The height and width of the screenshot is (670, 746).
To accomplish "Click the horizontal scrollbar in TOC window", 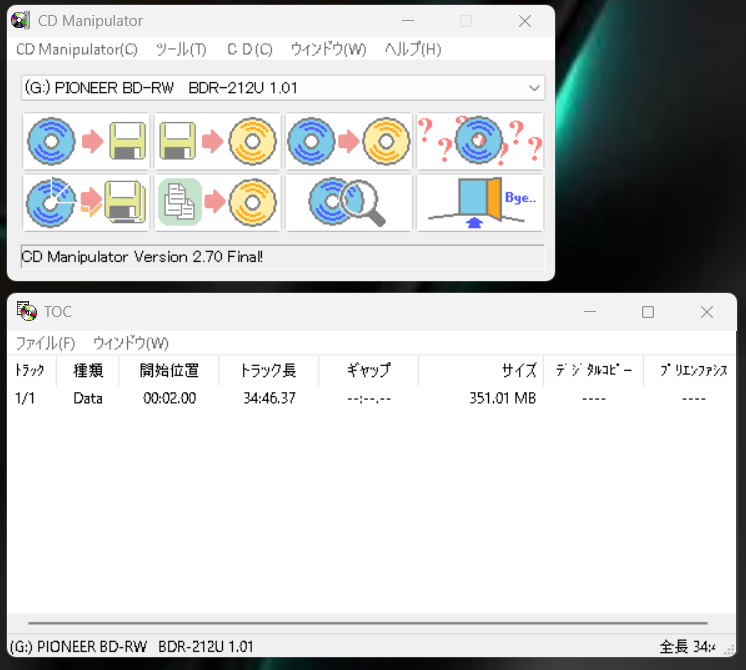I will 368,623.
